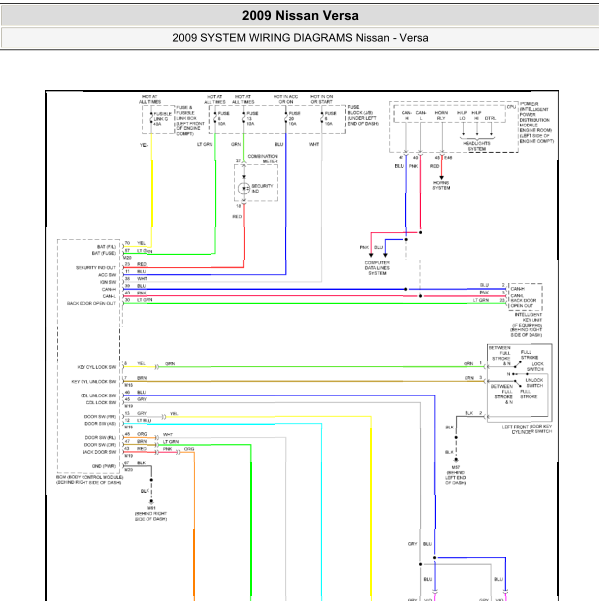
Task: Click the "SECURITY IND" lamp symbol label
Action: click(262, 189)
